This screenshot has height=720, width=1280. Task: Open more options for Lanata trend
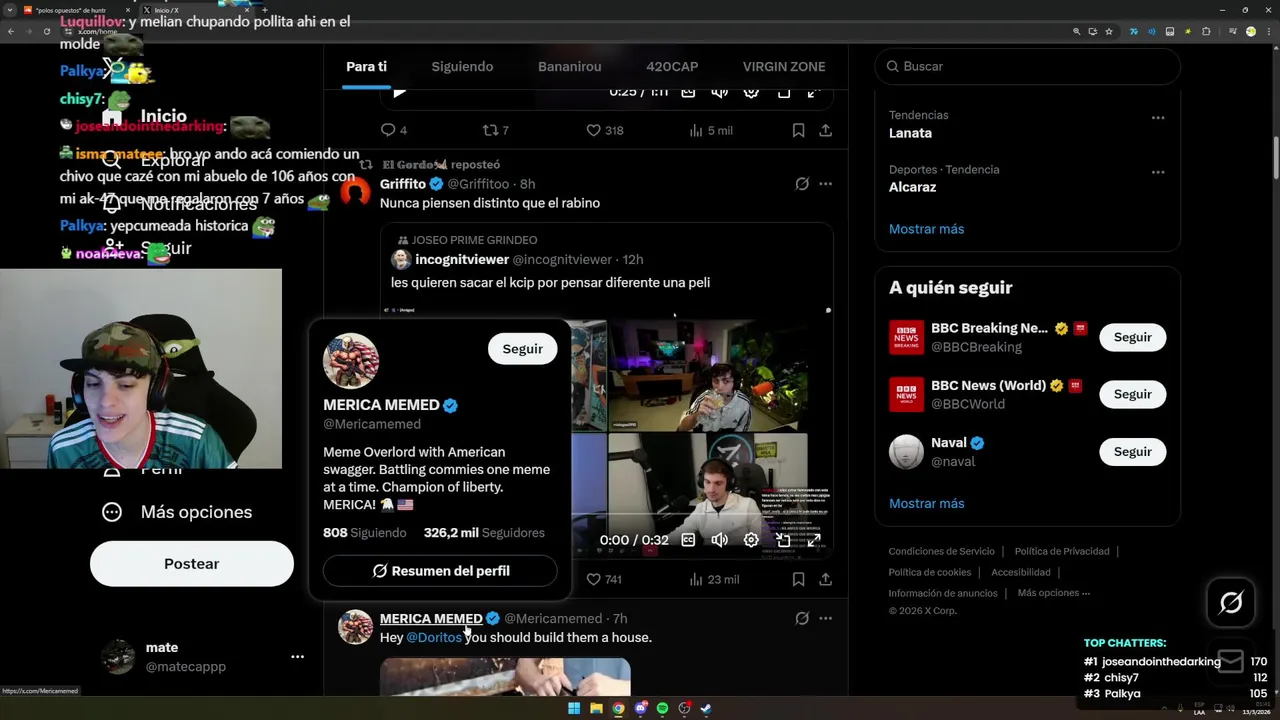coord(1158,118)
